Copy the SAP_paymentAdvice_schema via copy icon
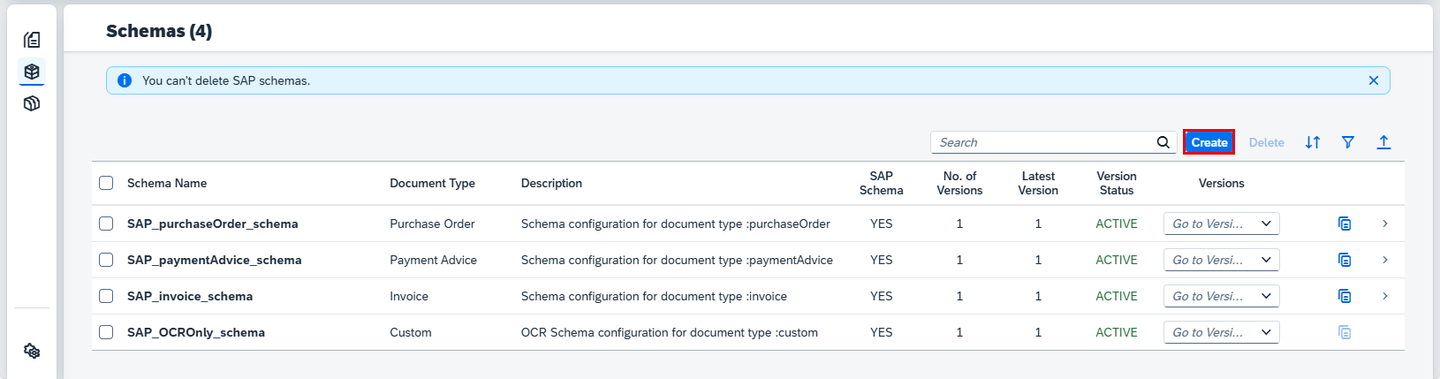This screenshot has width=1440, height=379. 1345,260
